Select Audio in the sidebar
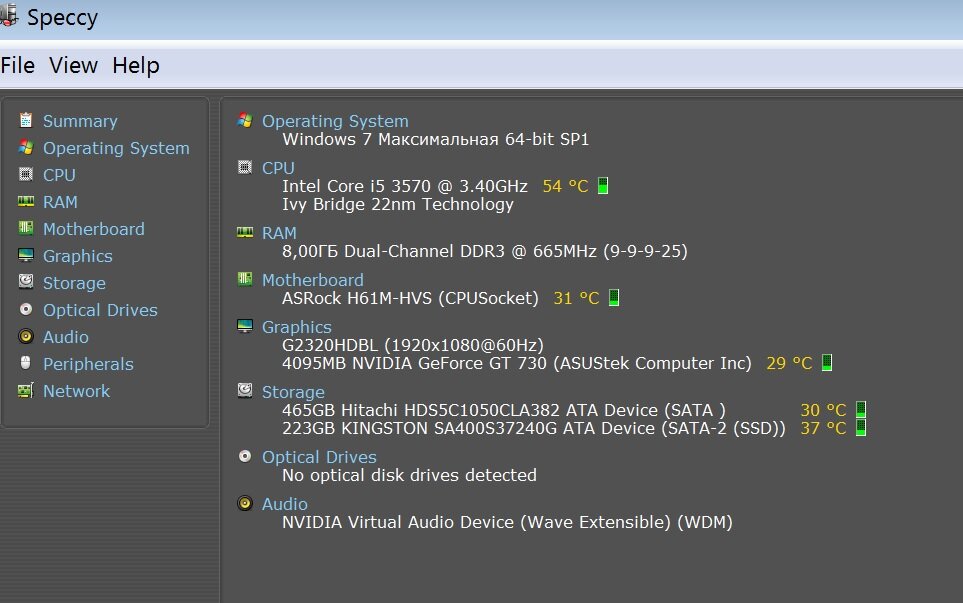The image size is (963, 603). pos(66,337)
